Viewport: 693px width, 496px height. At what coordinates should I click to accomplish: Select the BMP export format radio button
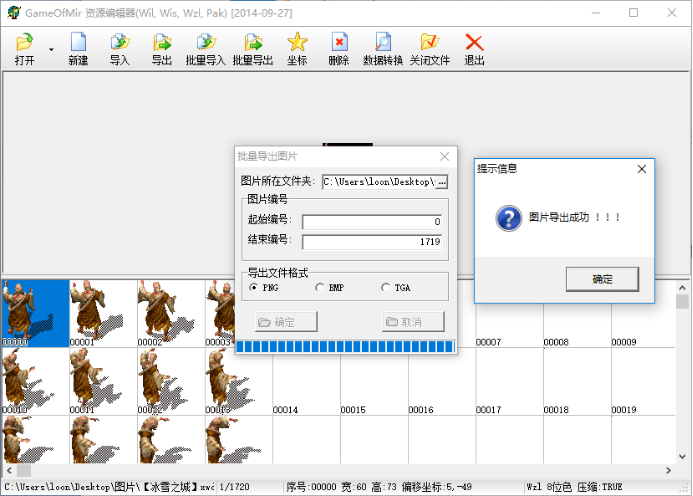coord(320,288)
